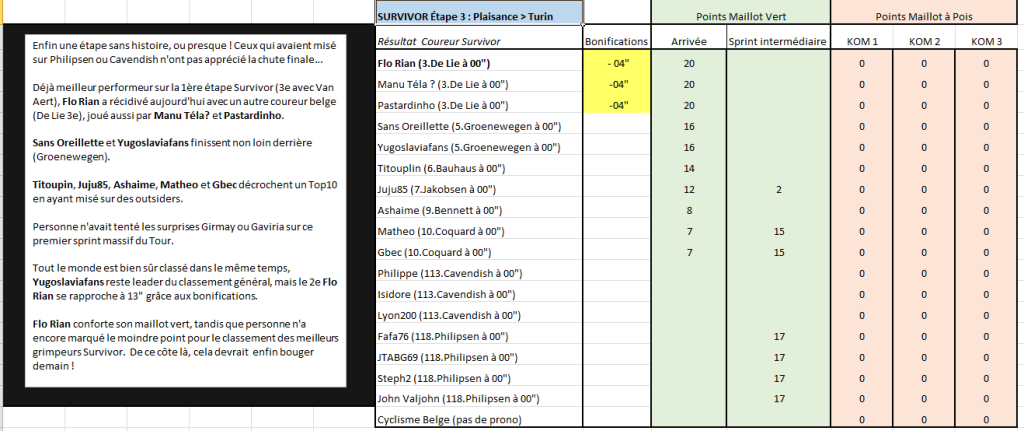1024x431 pixels.
Task: Select the KOM 1 column header
Action: pos(862,41)
